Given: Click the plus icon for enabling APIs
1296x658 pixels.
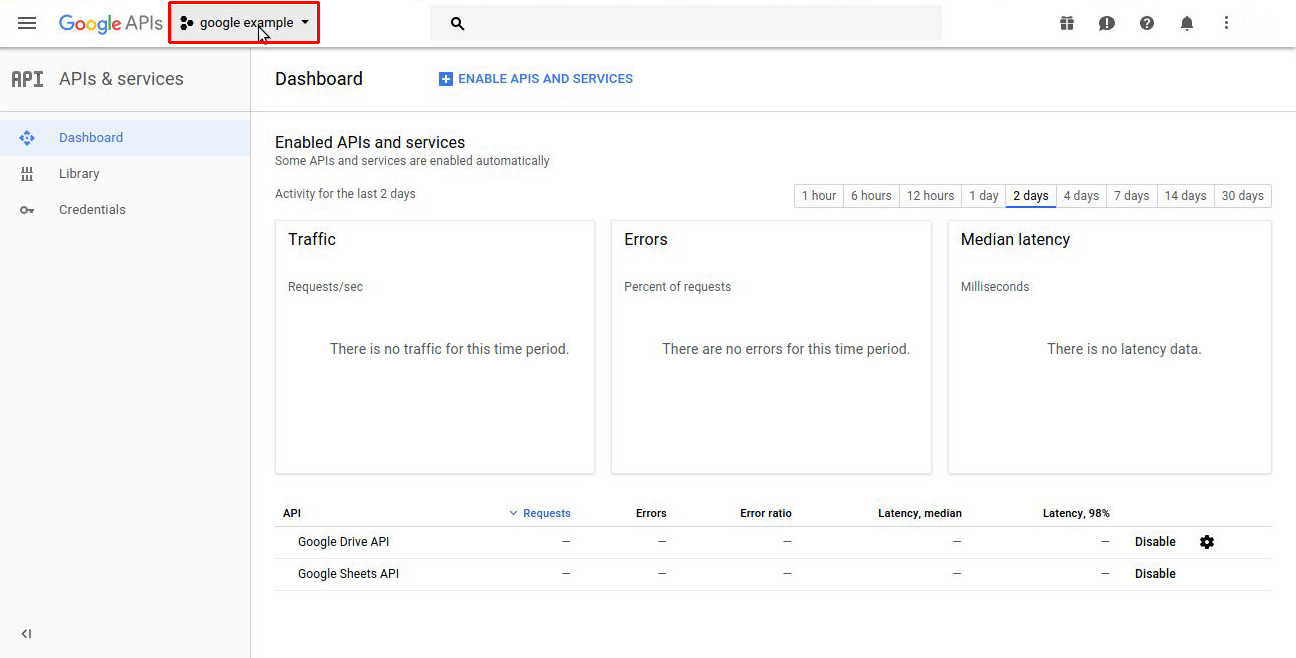Looking at the screenshot, I should [446, 79].
